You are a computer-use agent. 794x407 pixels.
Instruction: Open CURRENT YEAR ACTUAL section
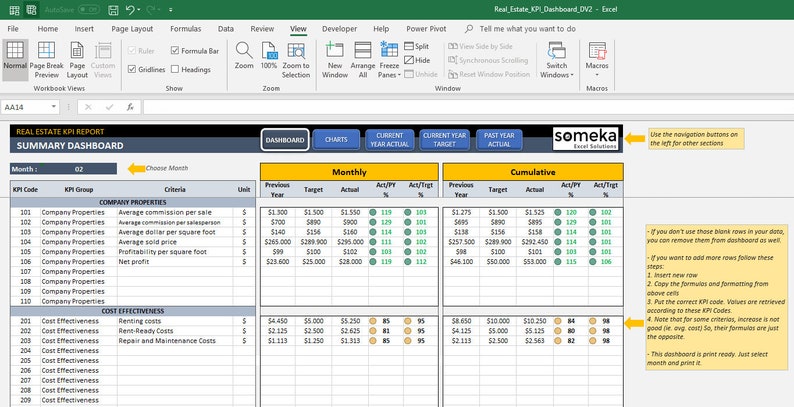(x=390, y=140)
